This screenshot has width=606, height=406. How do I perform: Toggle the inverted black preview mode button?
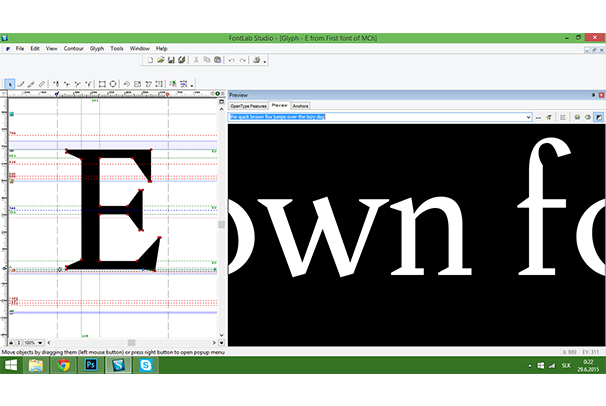click(599, 117)
